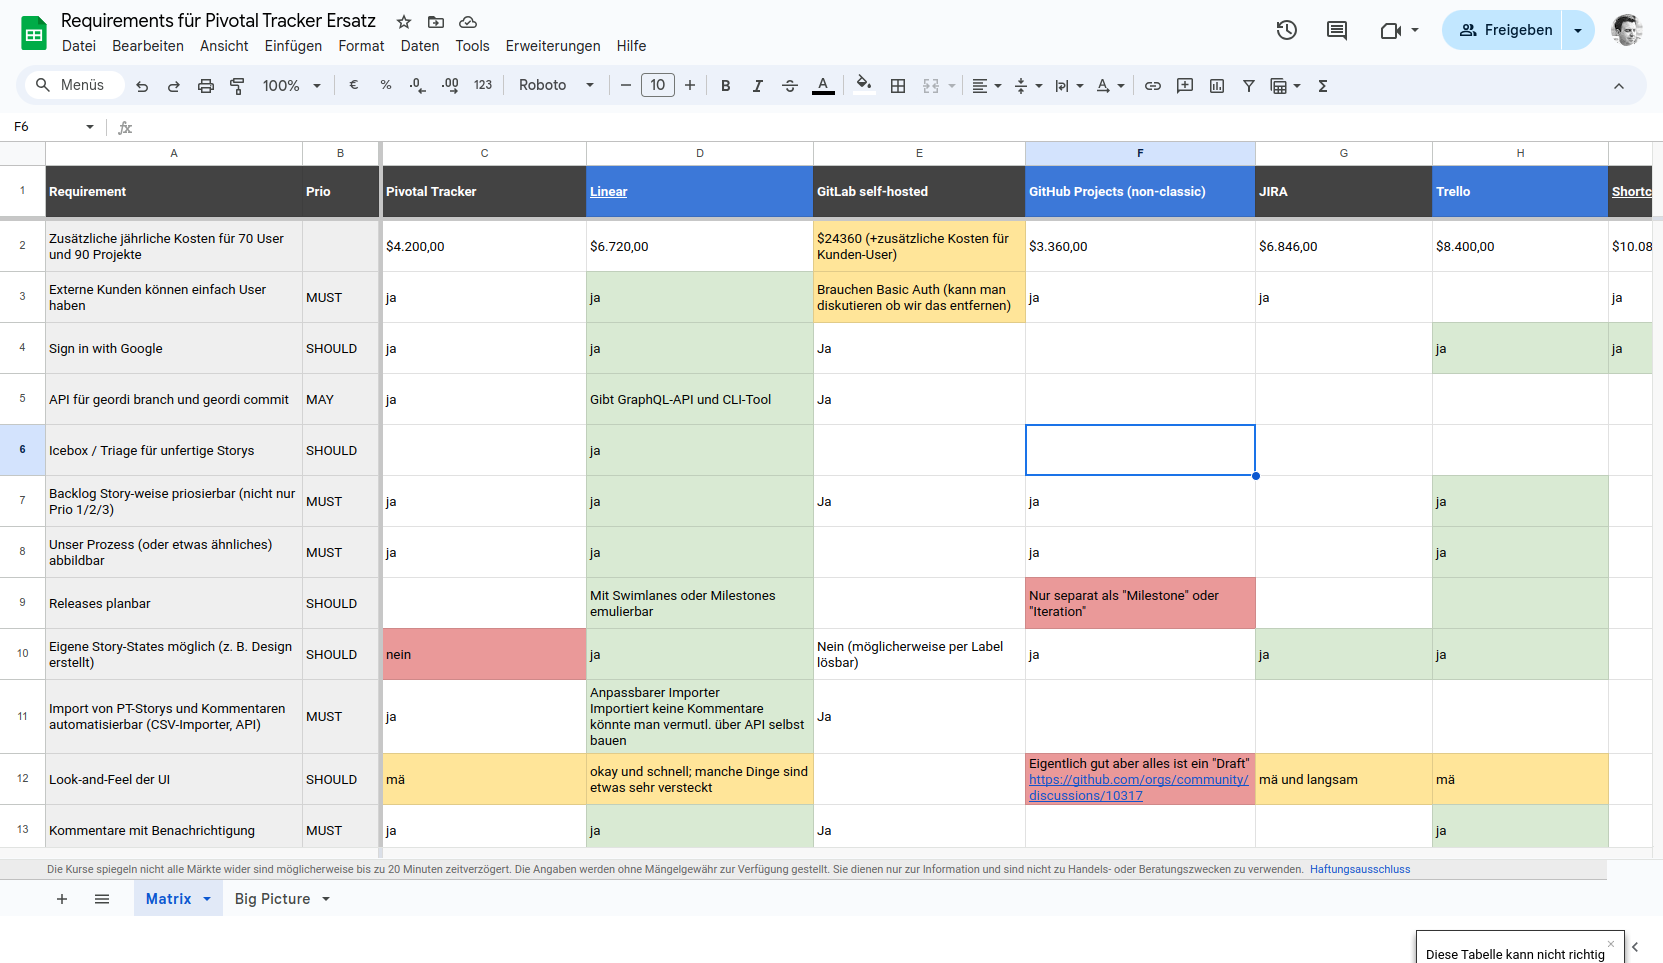Click the font size field
Viewport: 1663px width, 963px height.
(x=658, y=85)
